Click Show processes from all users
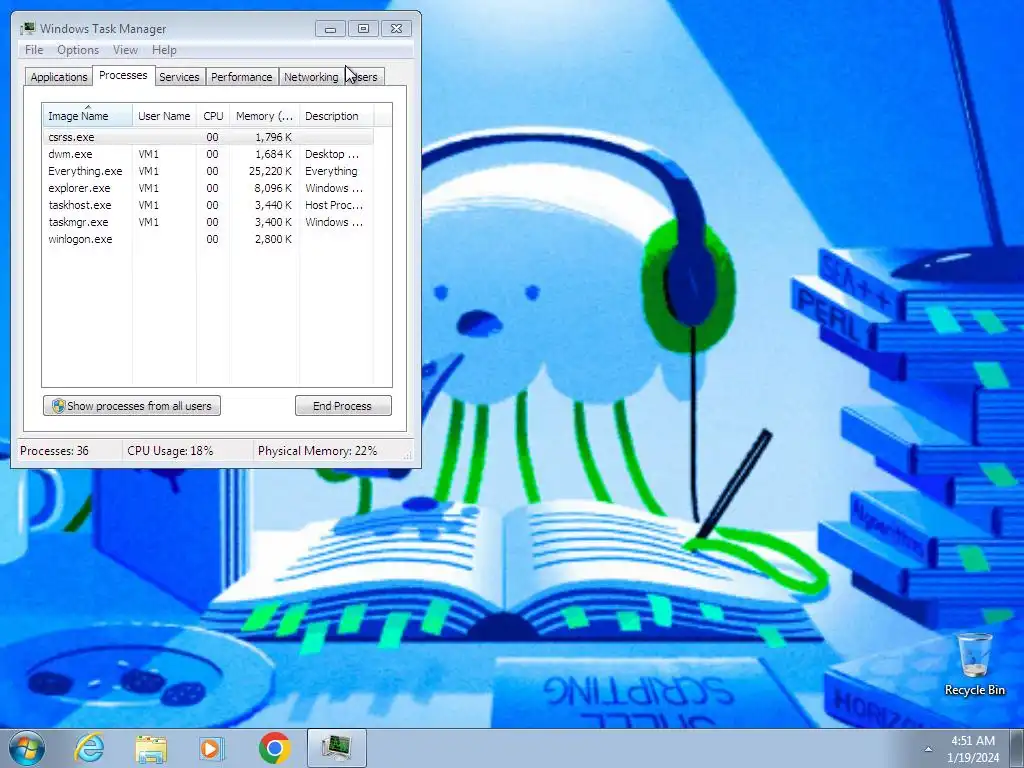1024x768 pixels. (x=132, y=406)
